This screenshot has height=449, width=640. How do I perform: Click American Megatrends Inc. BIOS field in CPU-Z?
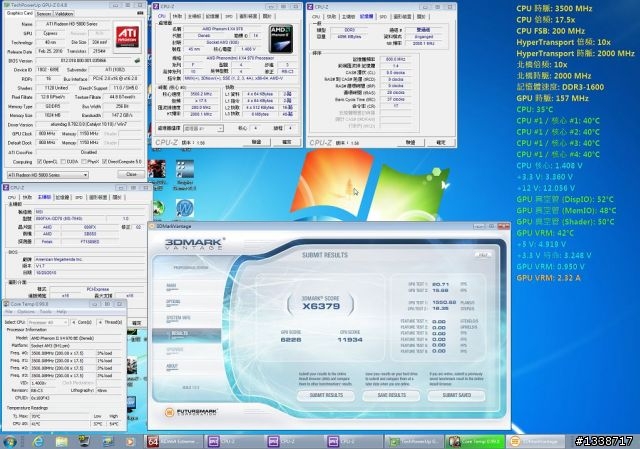click(90, 259)
